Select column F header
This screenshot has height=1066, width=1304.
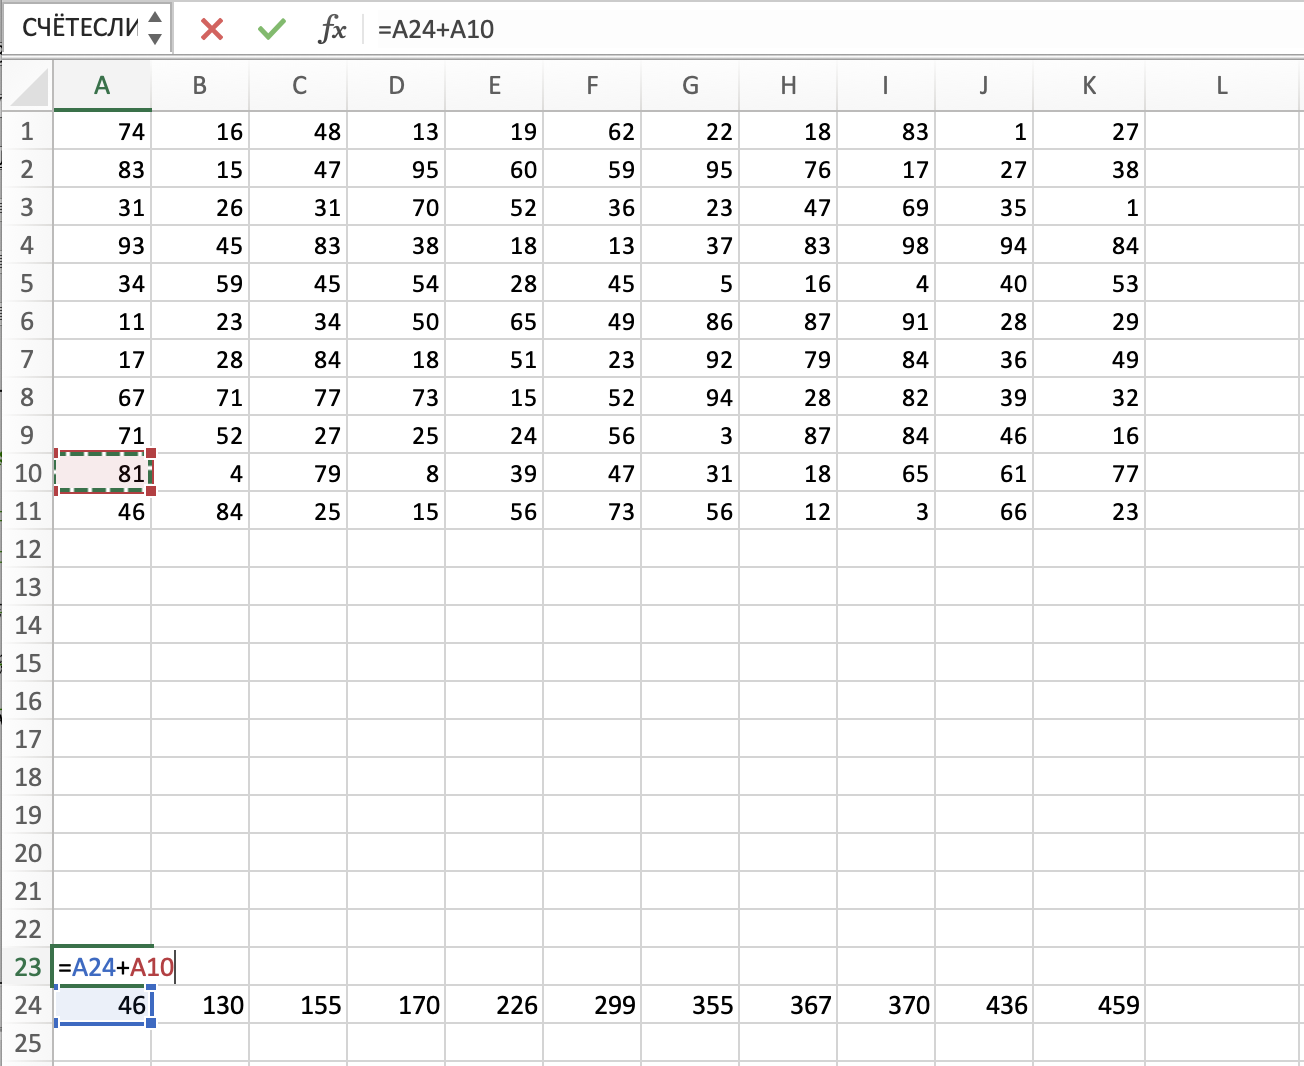(x=592, y=86)
